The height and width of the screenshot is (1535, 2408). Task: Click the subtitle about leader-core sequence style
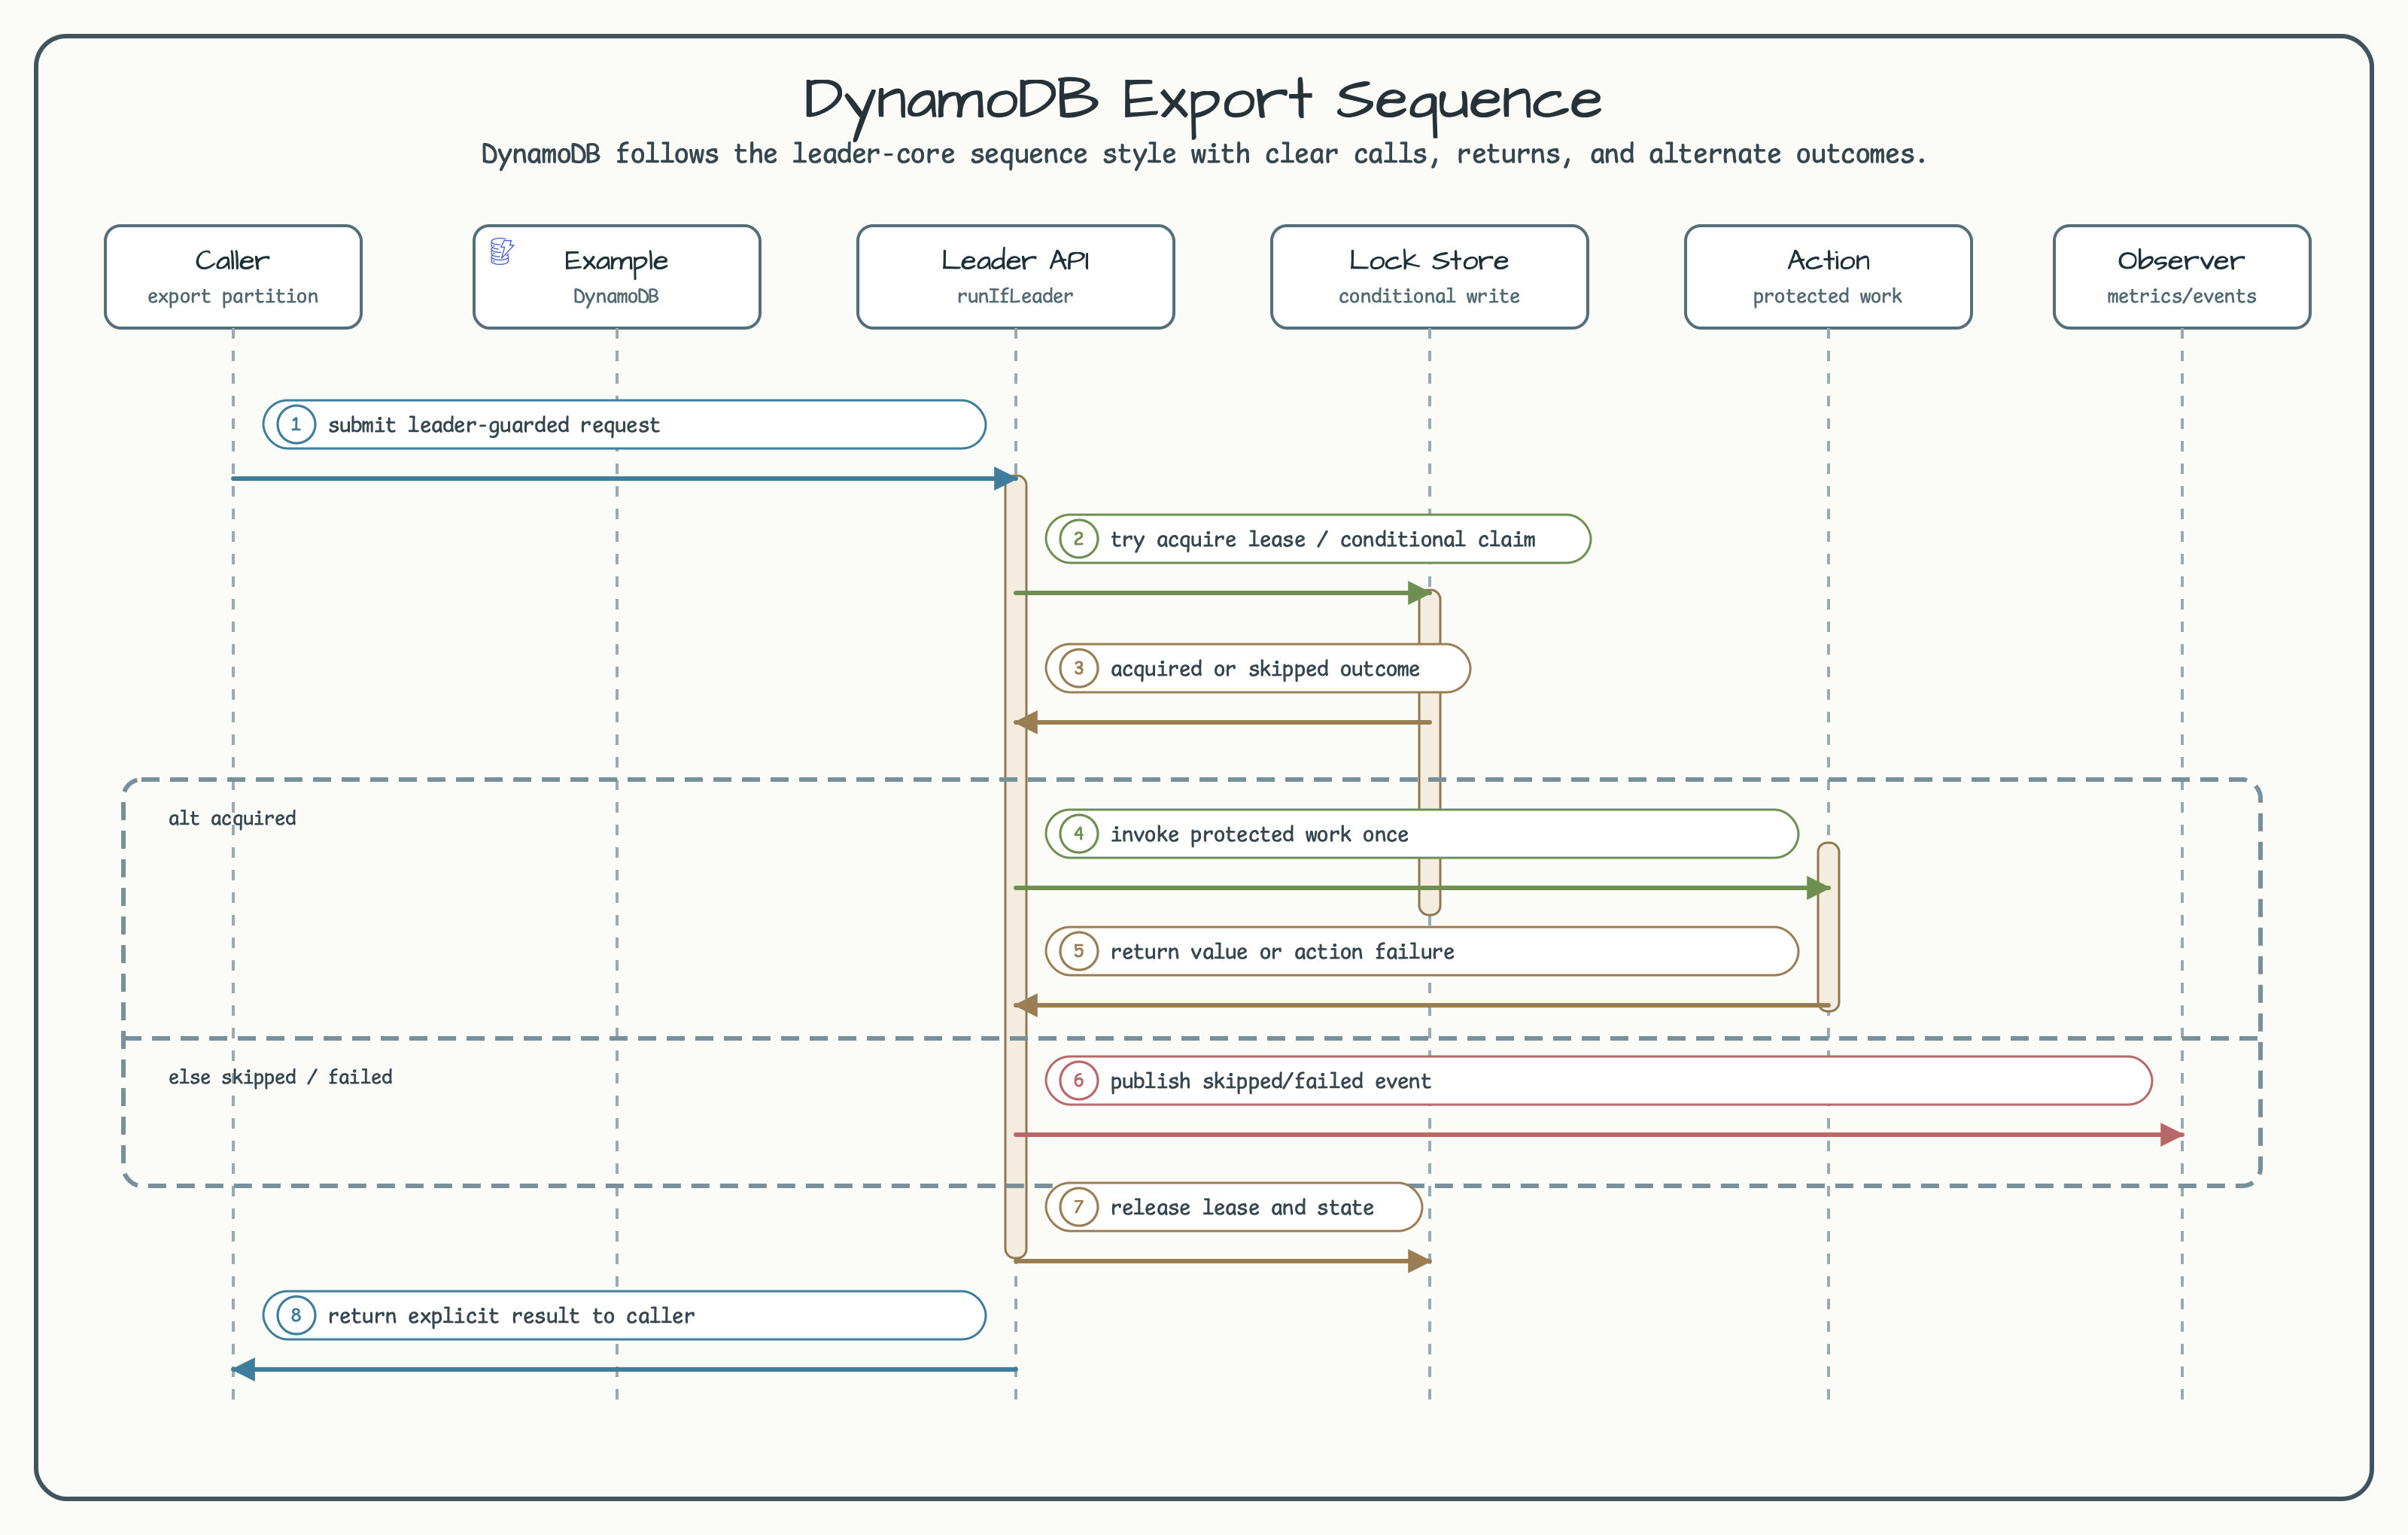1203,154
